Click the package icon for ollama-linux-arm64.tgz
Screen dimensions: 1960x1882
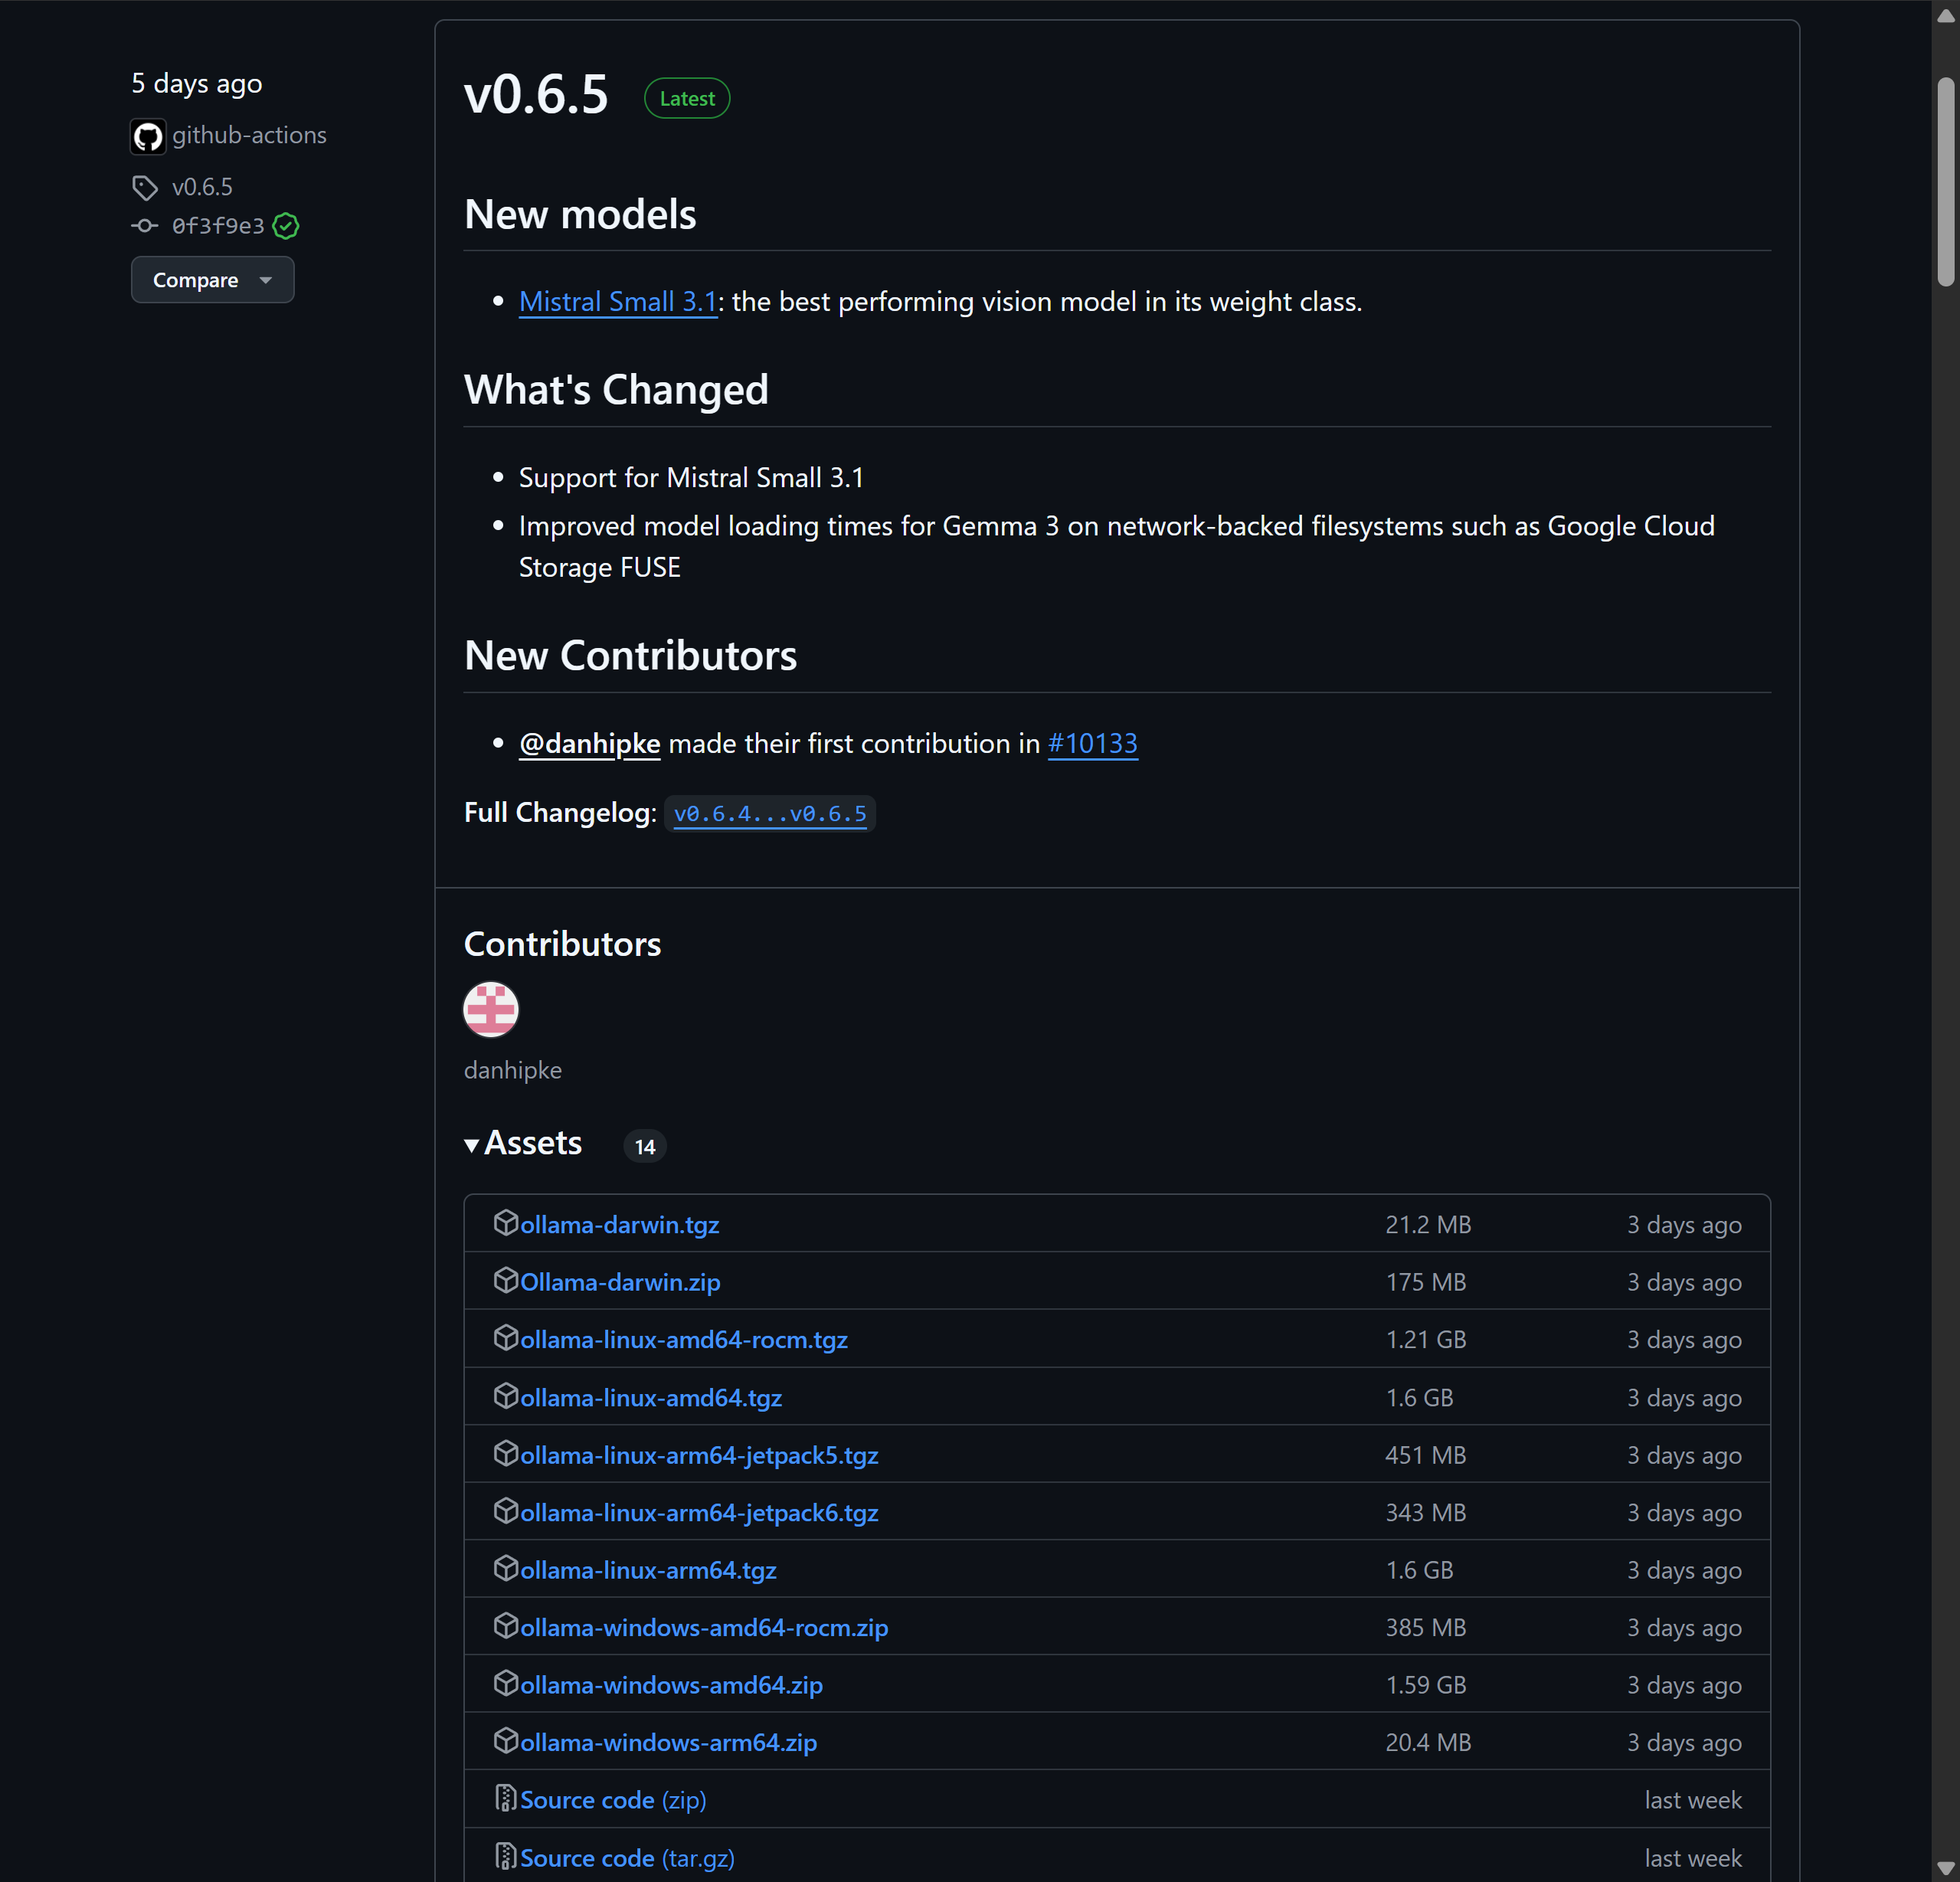coord(506,1568)
